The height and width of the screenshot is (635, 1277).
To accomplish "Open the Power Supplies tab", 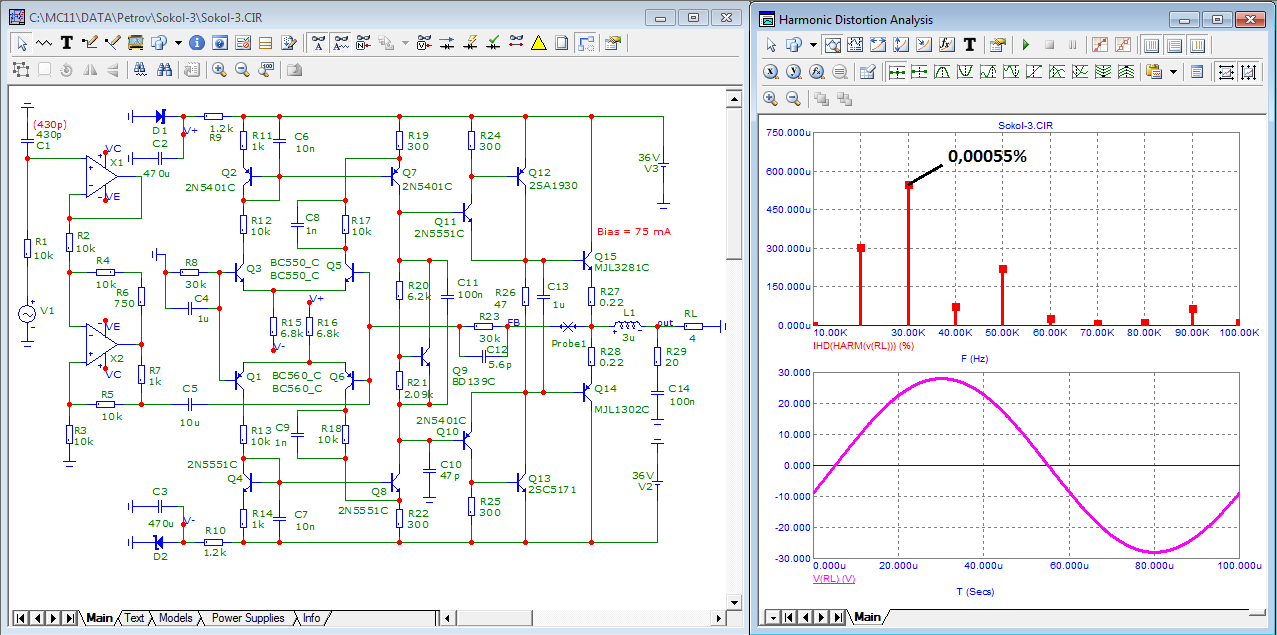I will click(248, 618).
